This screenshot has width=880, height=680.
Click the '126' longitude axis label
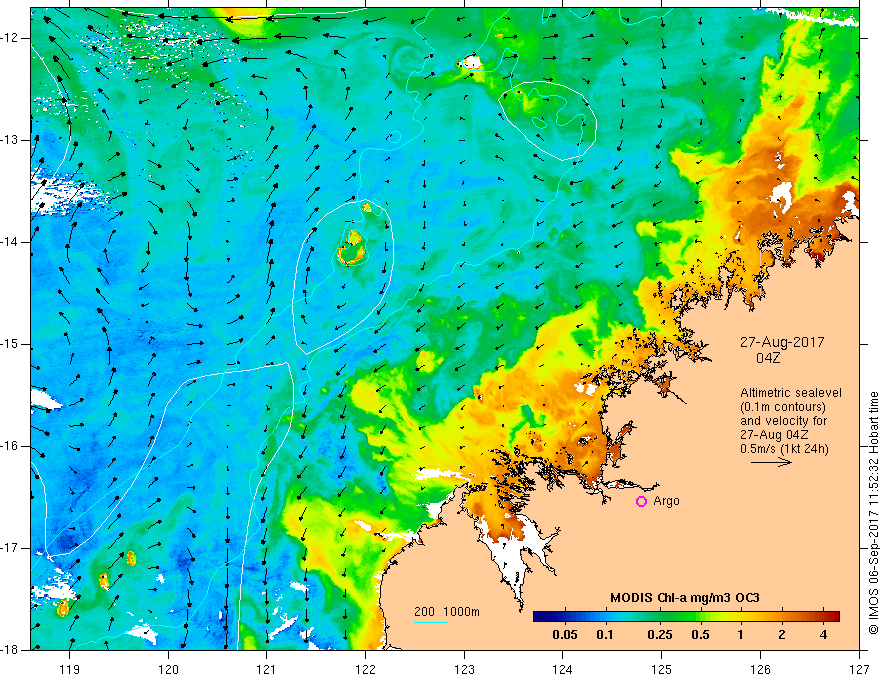tap(760, 669)
